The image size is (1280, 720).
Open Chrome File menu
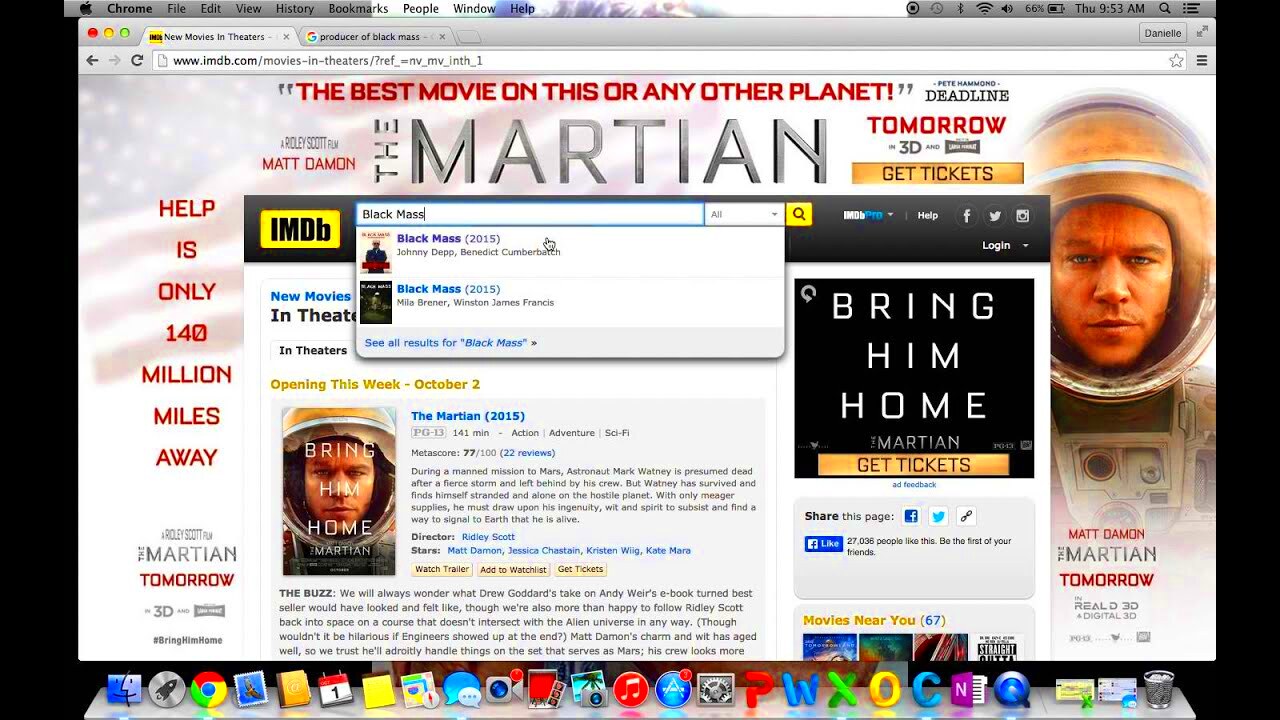tap(176, 8)
